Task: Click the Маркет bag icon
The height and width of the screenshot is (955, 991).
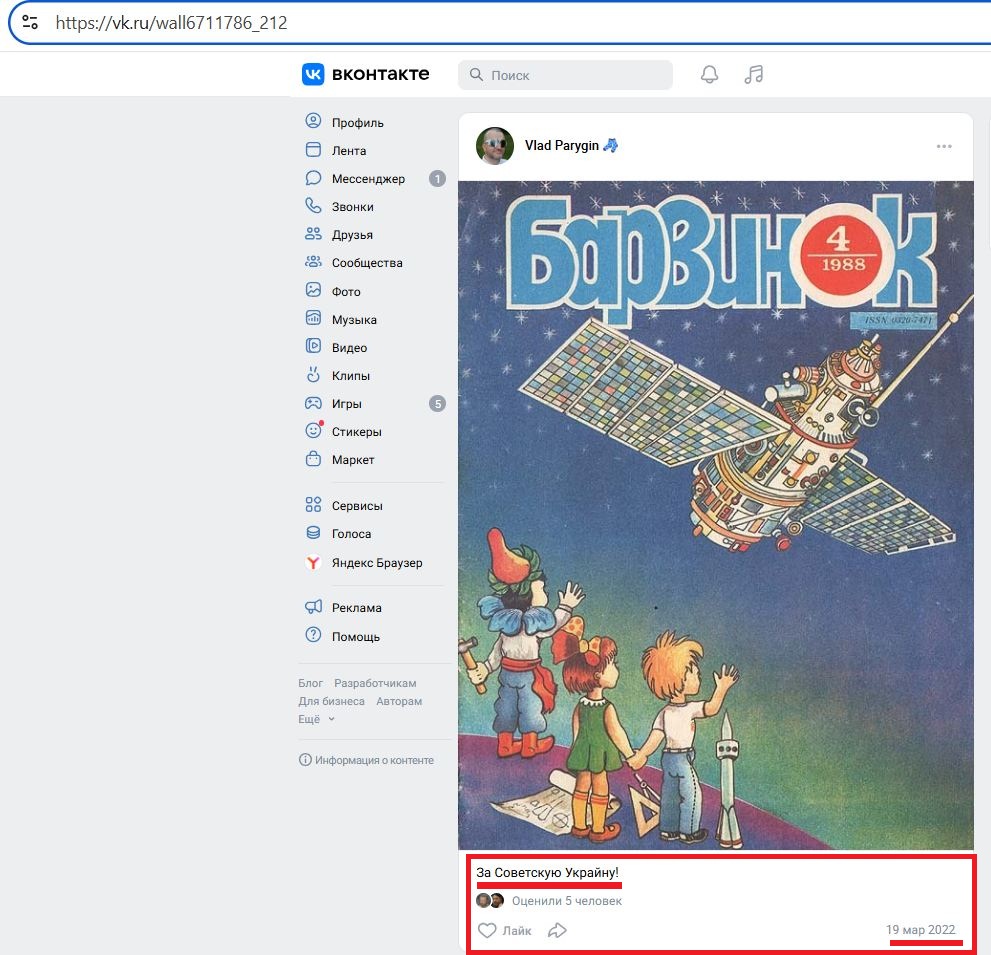Action: [313, 458]
